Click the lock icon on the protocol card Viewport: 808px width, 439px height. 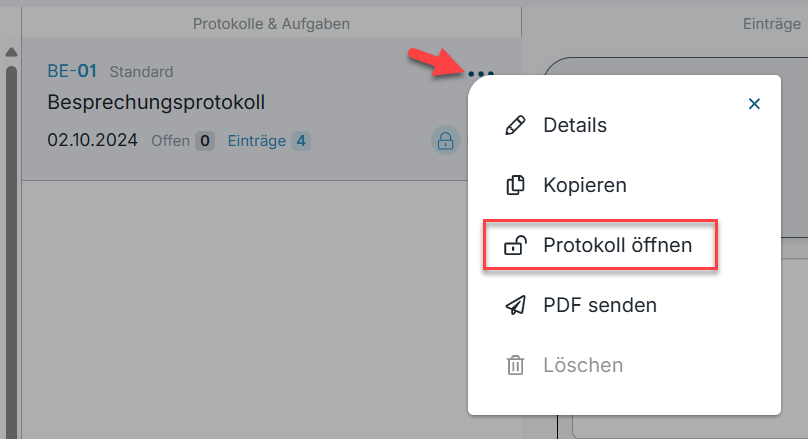point(446,141)
